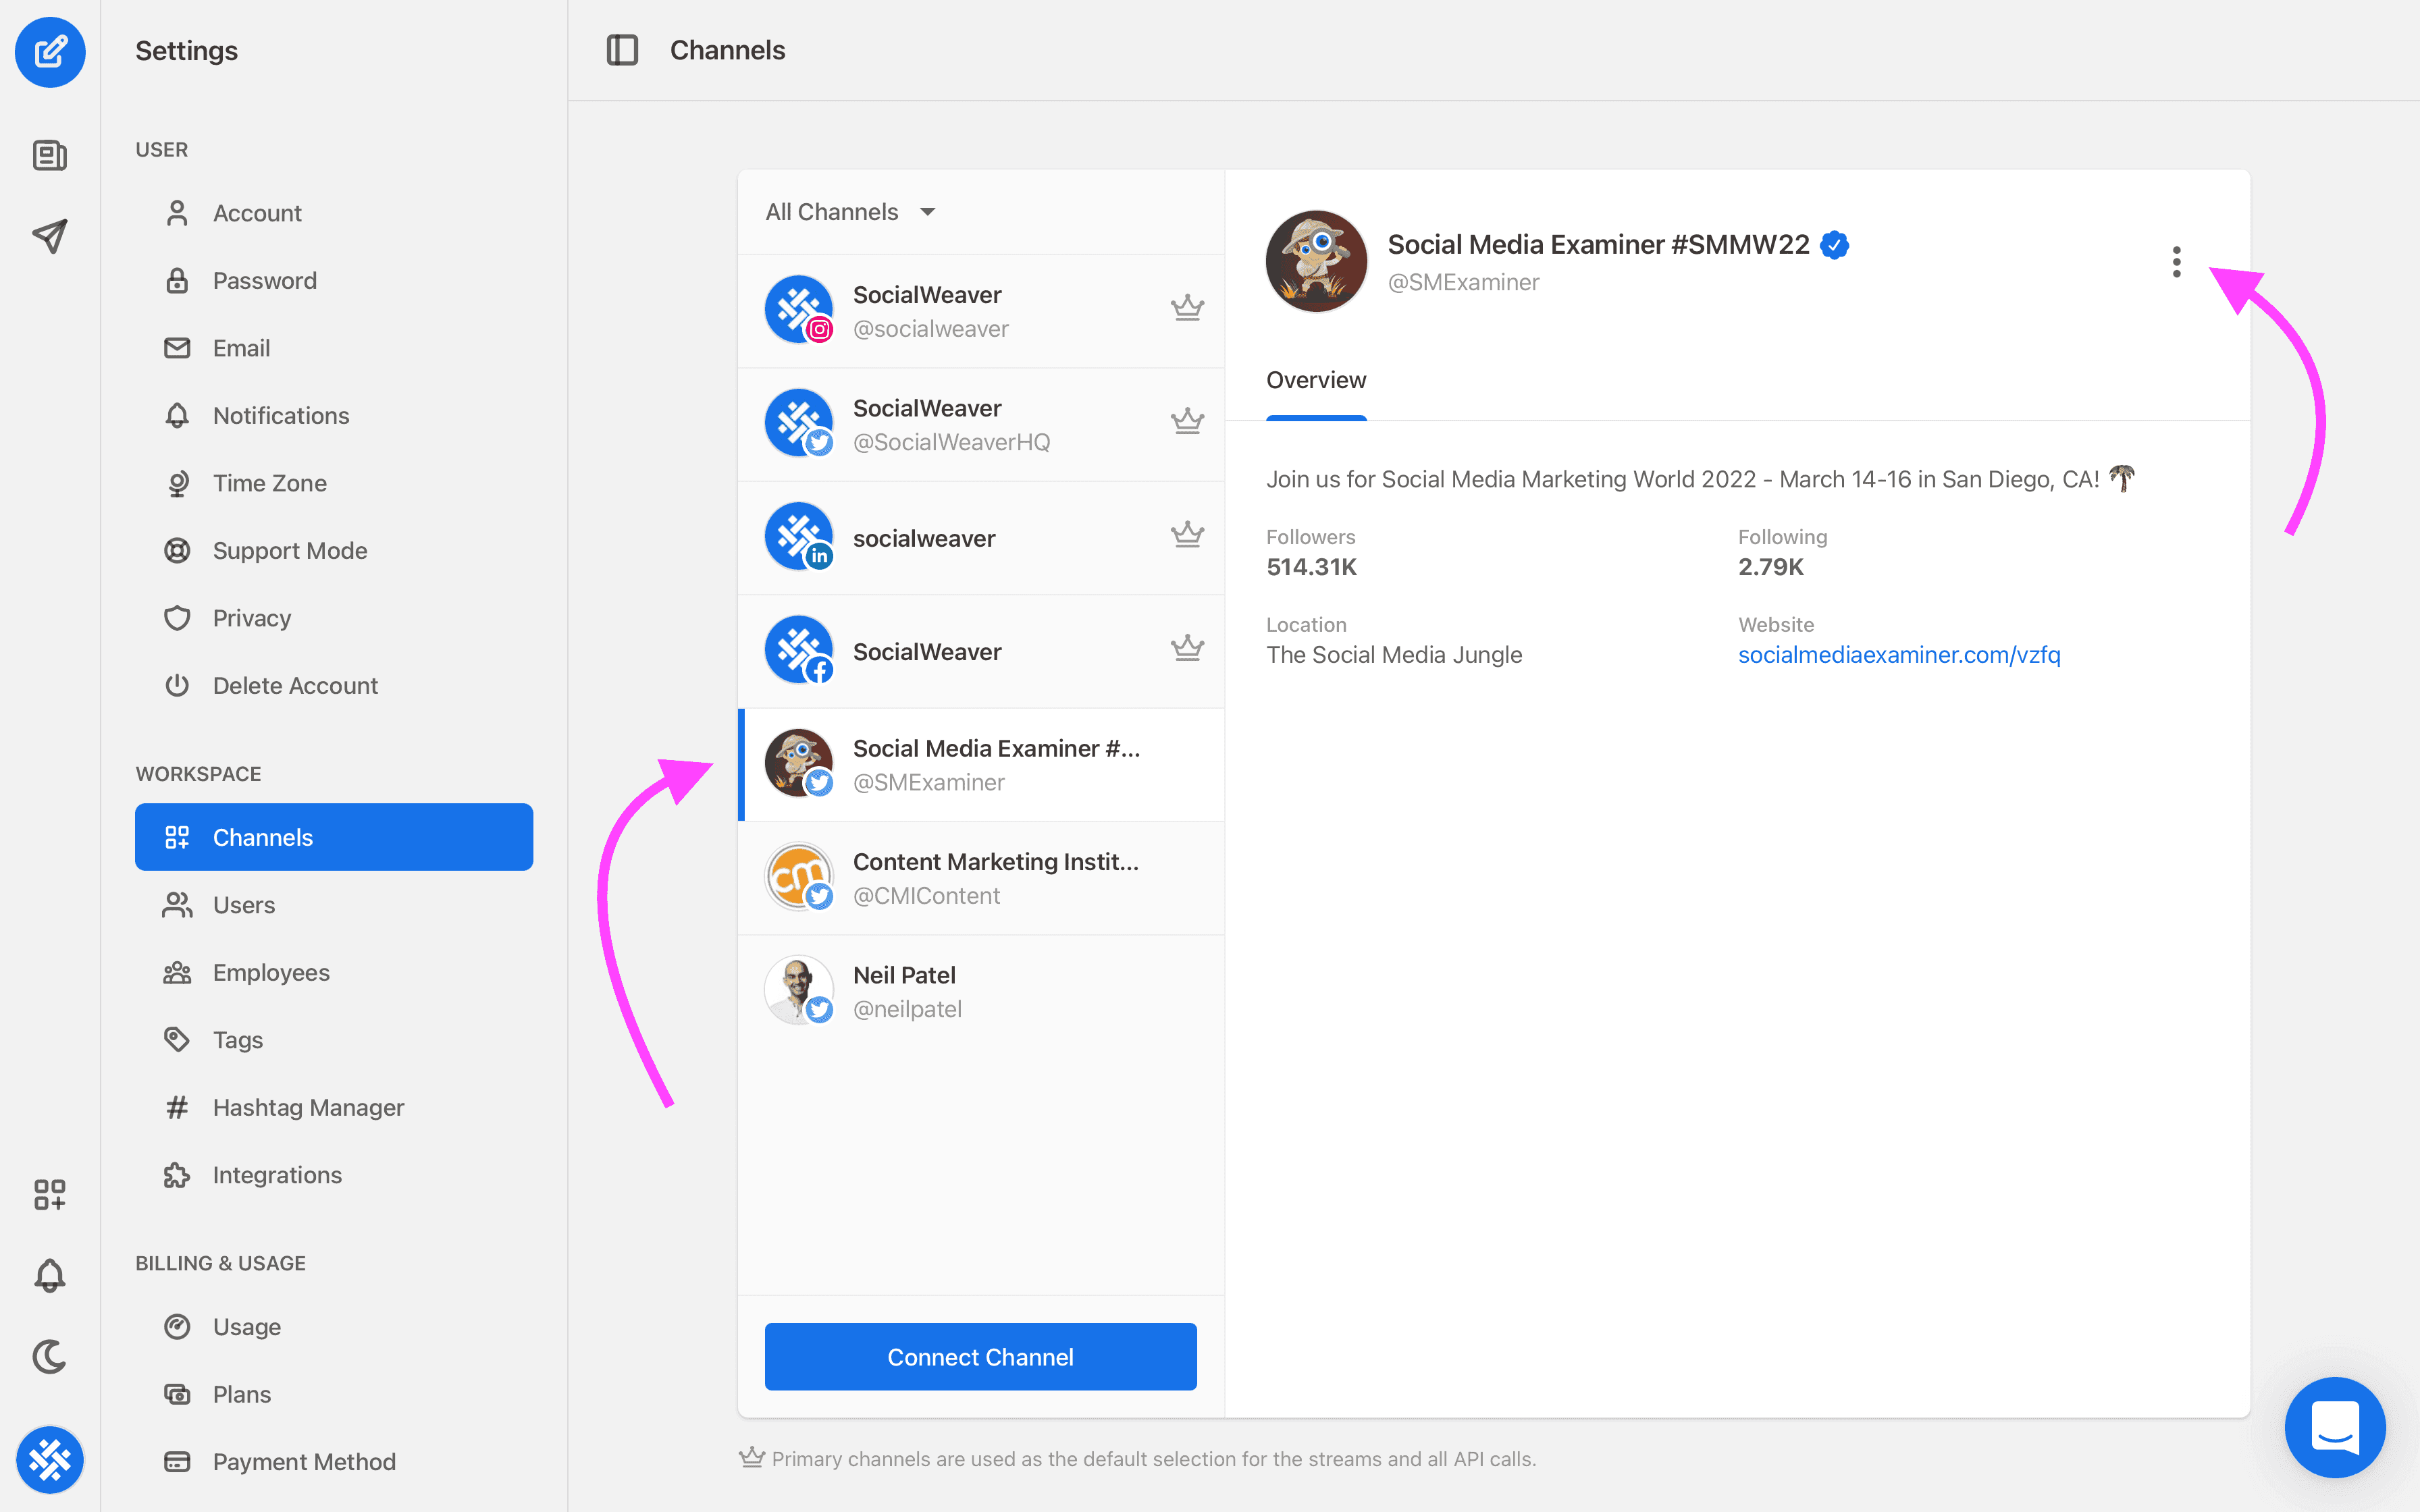Screen dimensions: 2420x1512
Task: Toggle the sidebar panel icon beside Channels title
Action: [622, 50]
